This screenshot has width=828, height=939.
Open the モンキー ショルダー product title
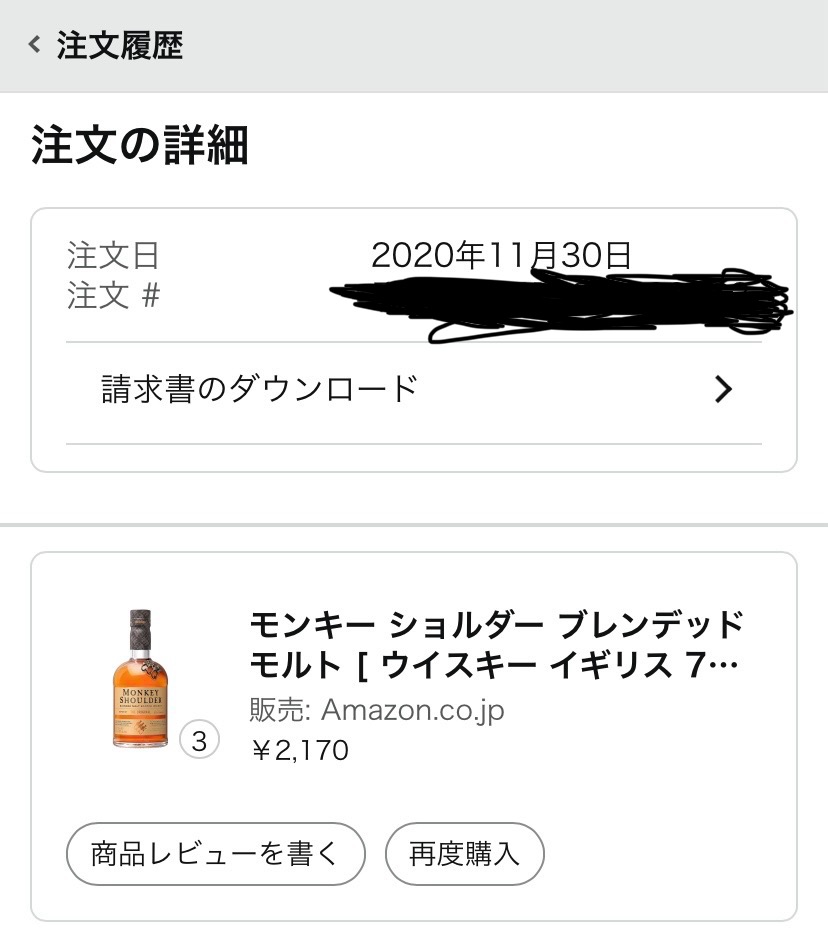click(x=496, y=626)
